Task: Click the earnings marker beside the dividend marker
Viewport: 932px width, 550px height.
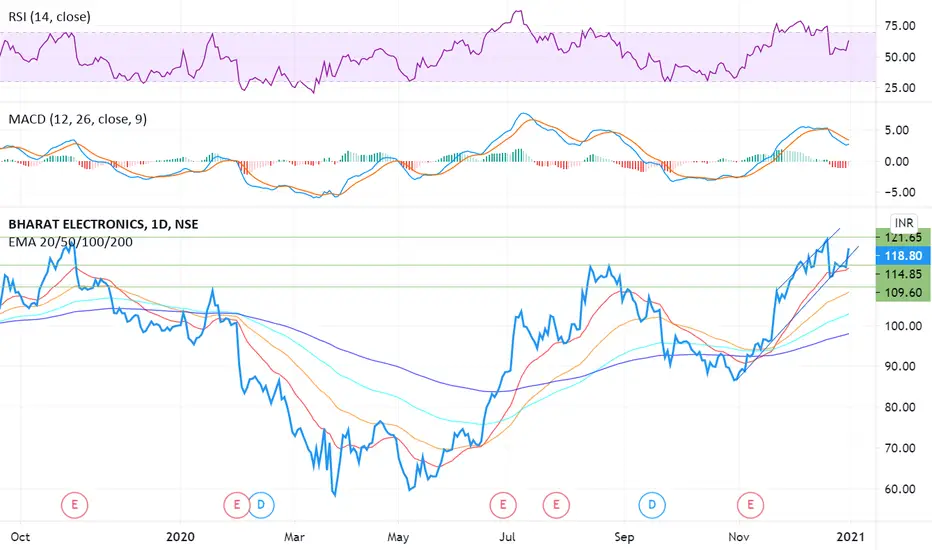Action: (x=237, y=505)
